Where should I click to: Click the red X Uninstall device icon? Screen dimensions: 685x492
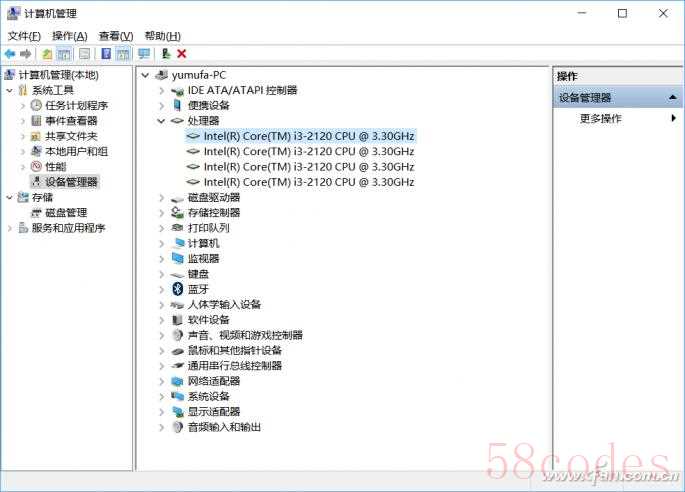(182, 54)
